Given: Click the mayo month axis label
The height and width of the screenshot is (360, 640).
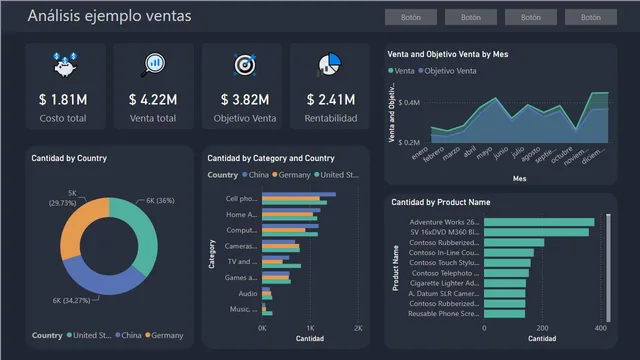Looking at the screenshot, I should coord(485,153).
